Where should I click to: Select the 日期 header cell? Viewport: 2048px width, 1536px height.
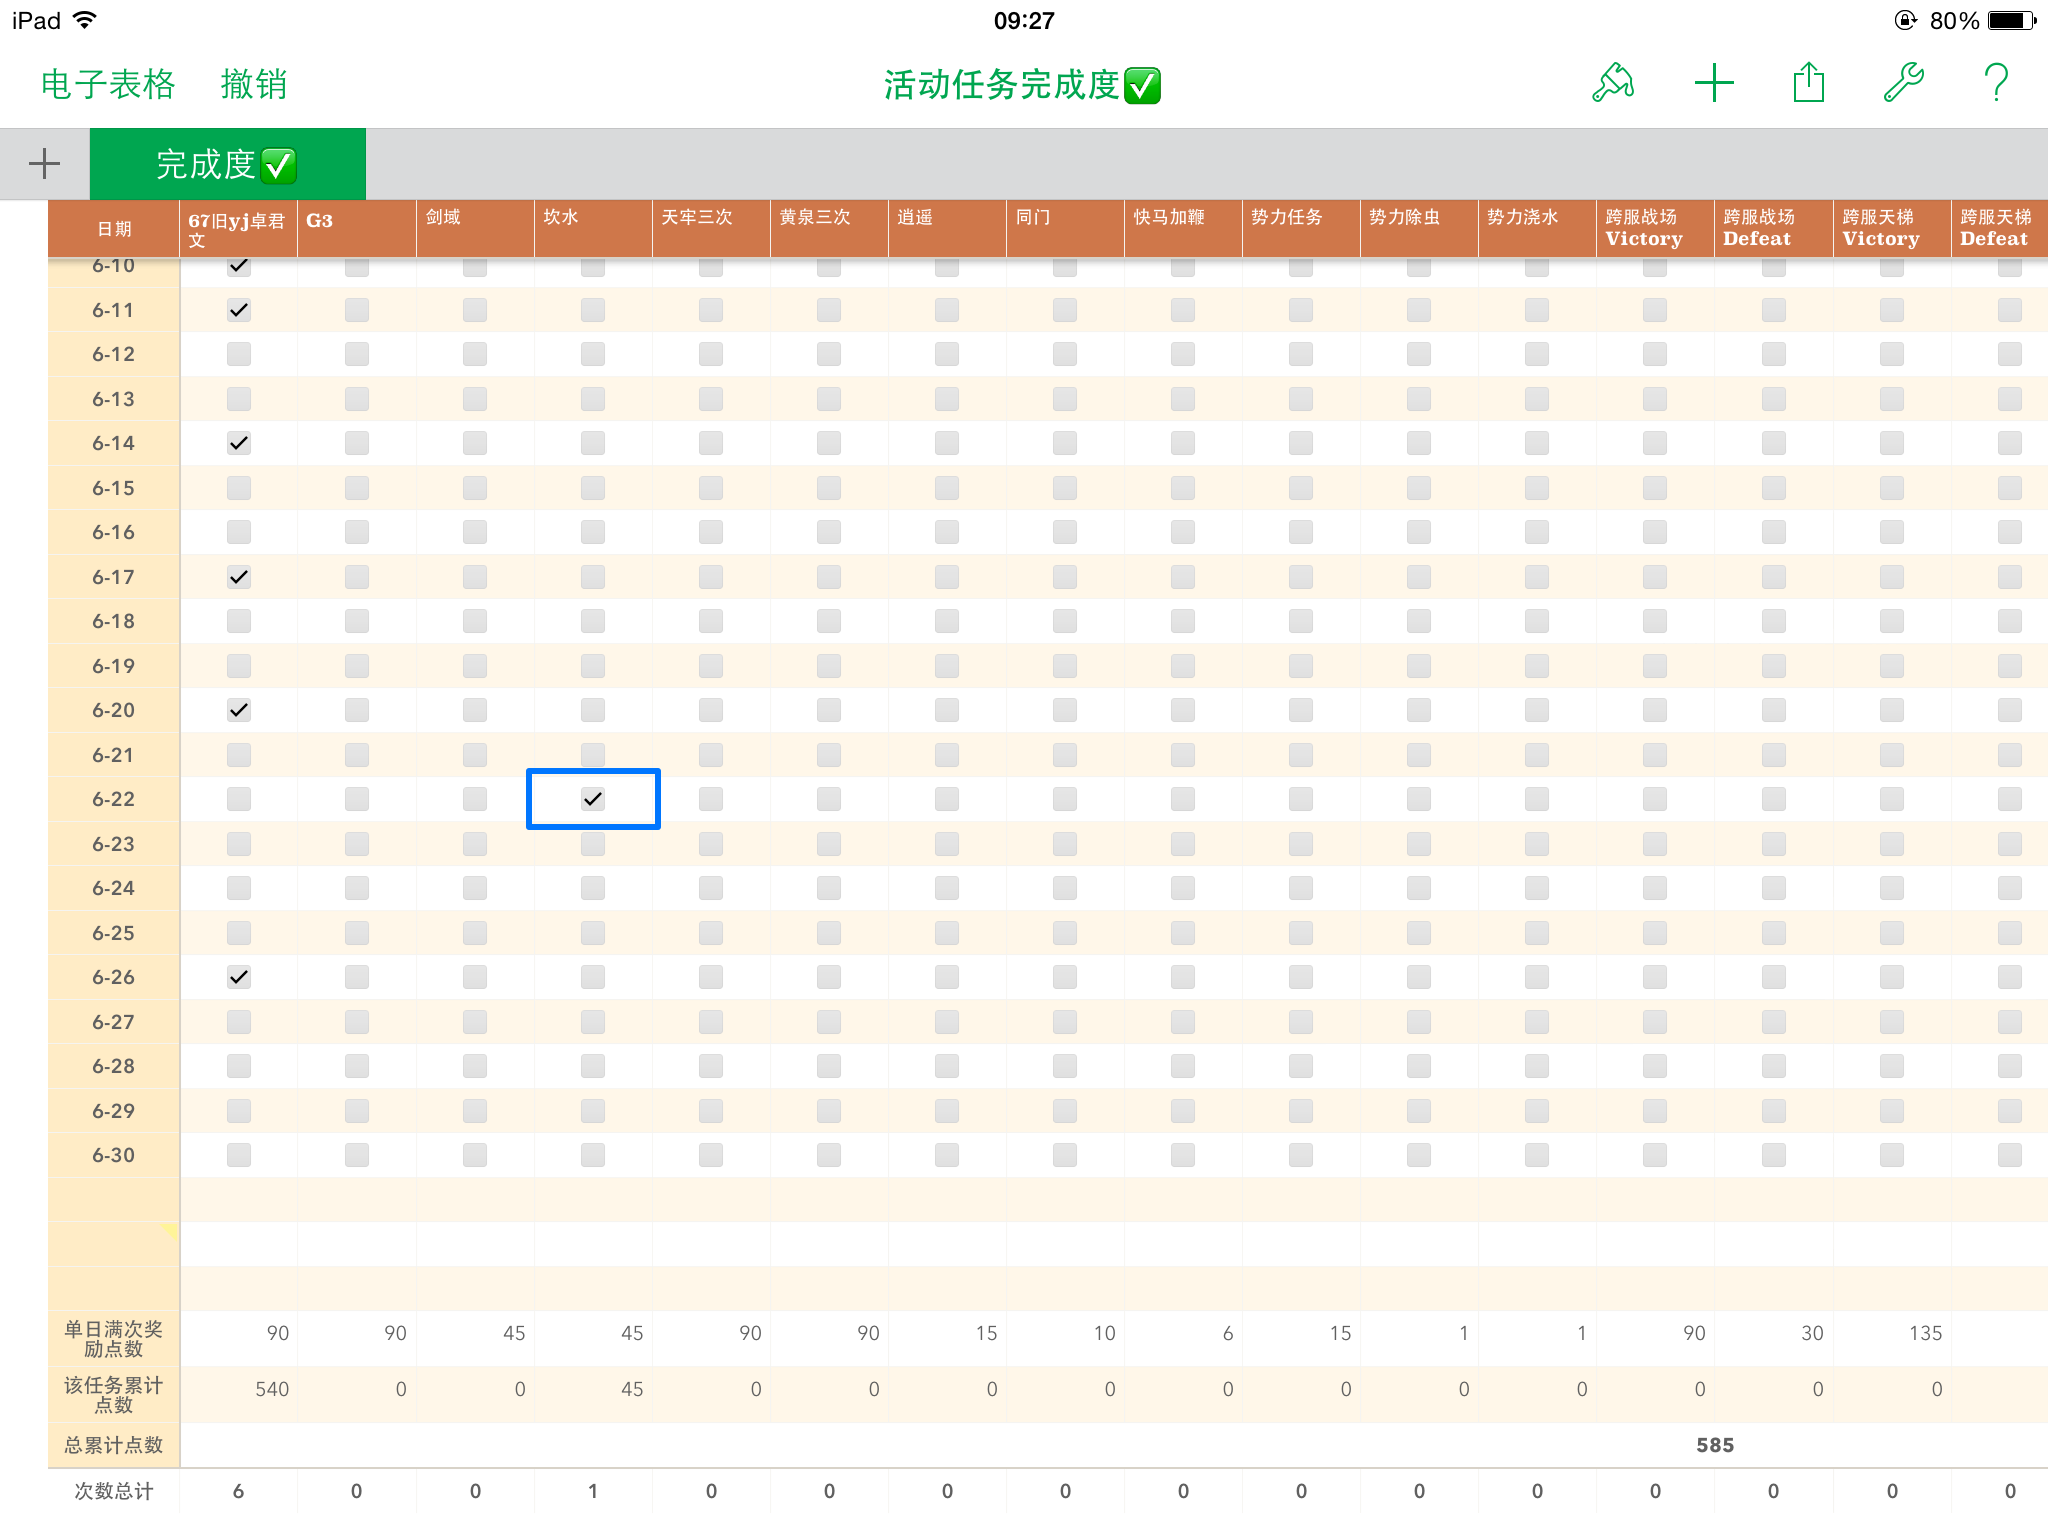pyautogui.click(x=114, y=229)
